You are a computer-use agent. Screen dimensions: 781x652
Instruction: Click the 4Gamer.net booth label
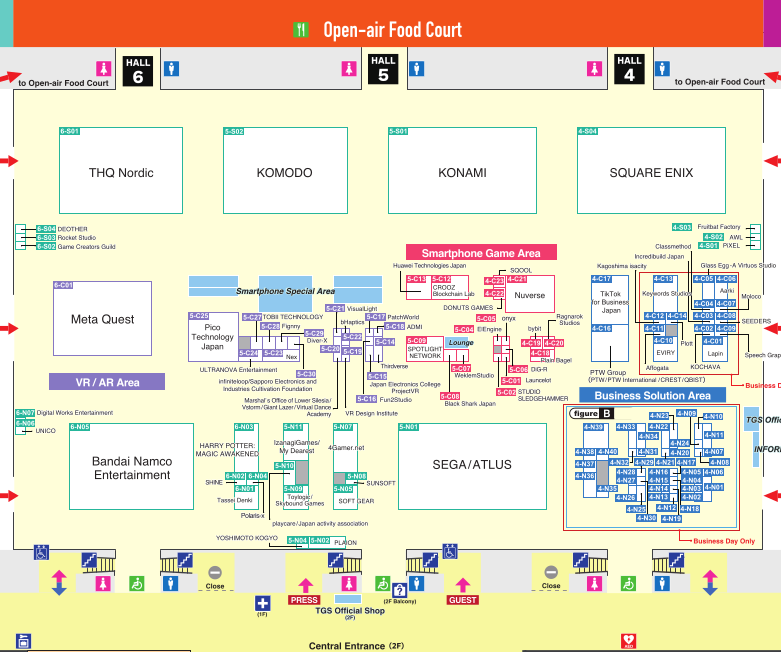[x=346, y=447]
